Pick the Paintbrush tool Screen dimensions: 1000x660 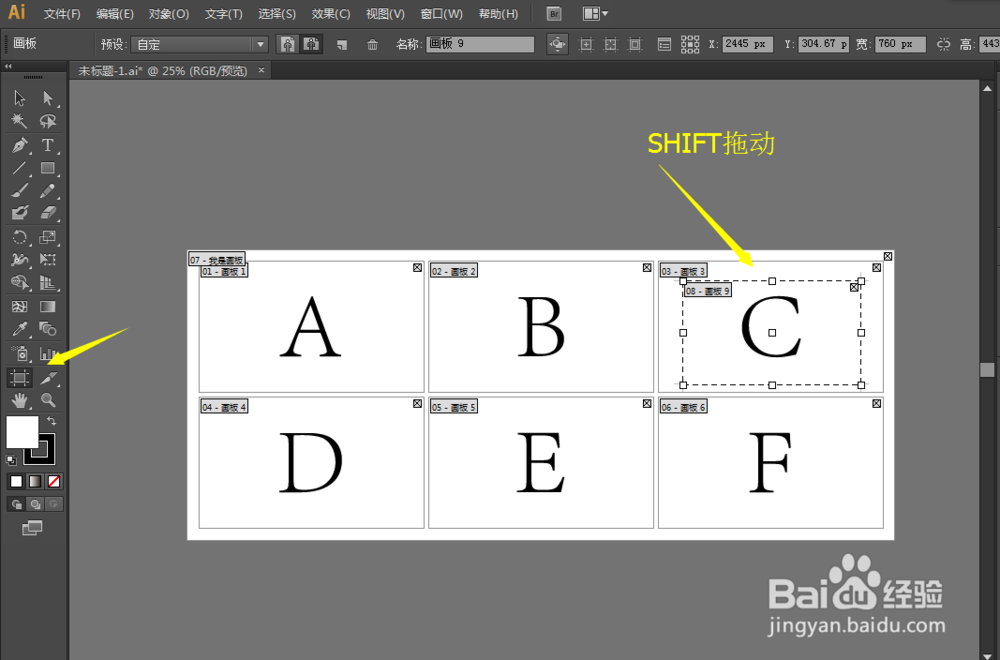[x=19, y=191]
